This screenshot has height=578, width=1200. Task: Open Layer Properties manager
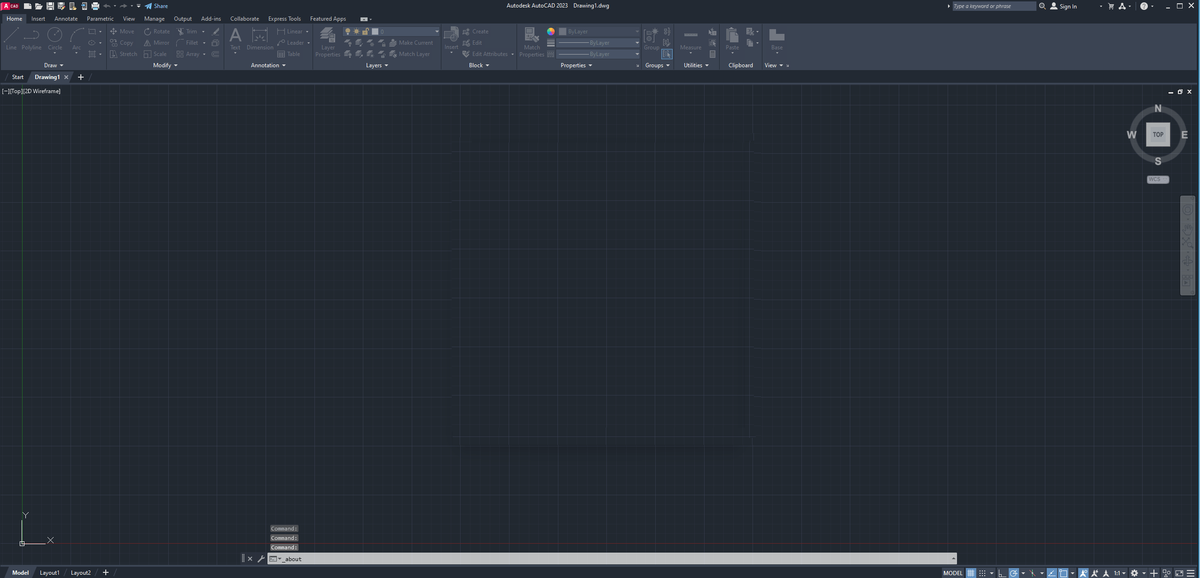coord(327,41)
